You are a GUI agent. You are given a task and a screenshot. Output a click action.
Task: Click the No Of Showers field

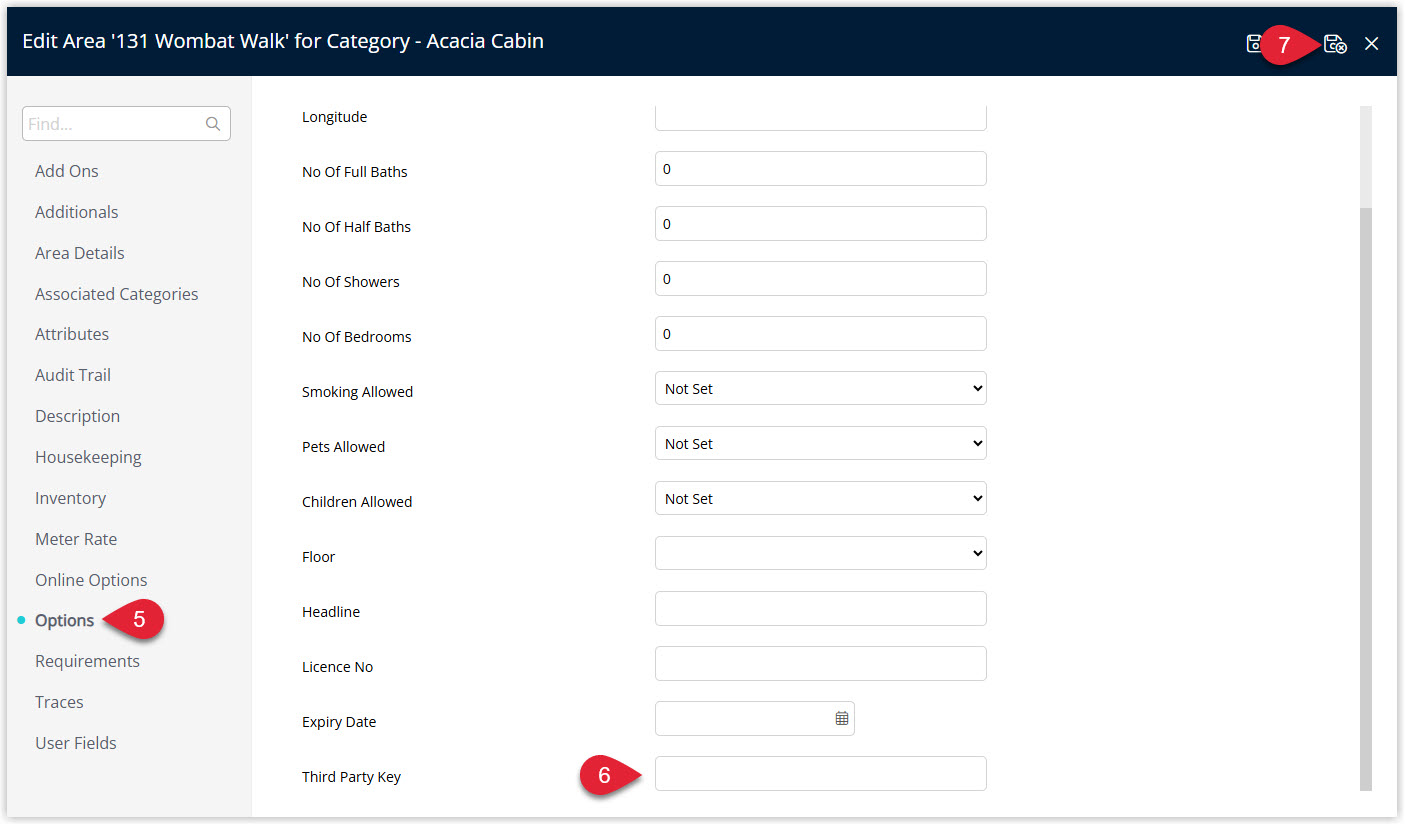(821, 278)
